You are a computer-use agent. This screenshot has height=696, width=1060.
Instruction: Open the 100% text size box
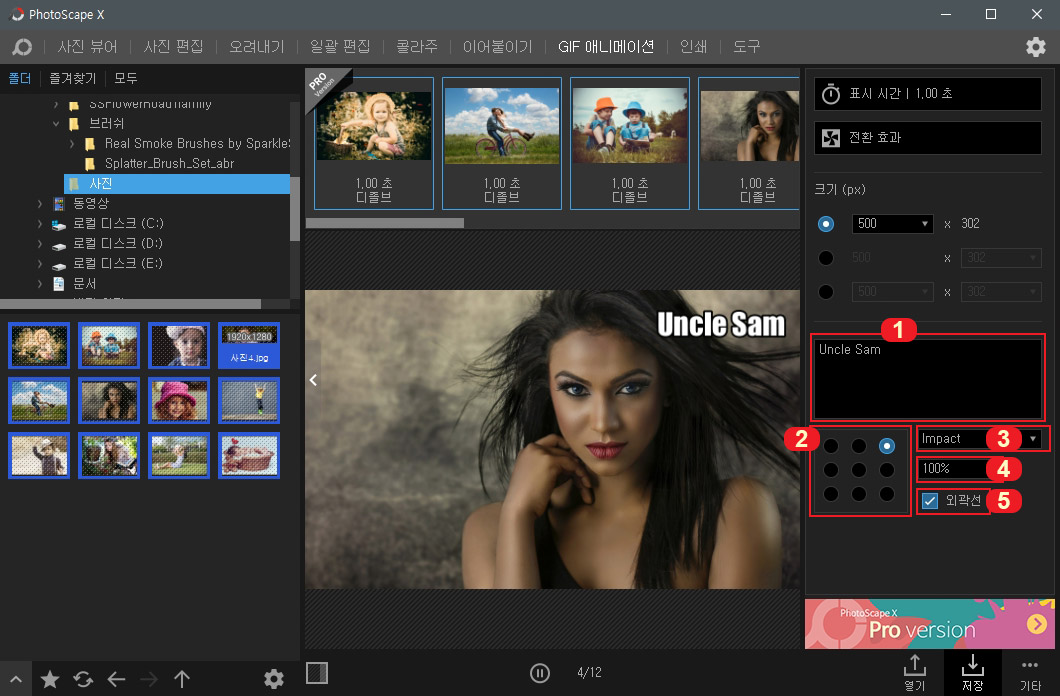(x=955, y=468)
